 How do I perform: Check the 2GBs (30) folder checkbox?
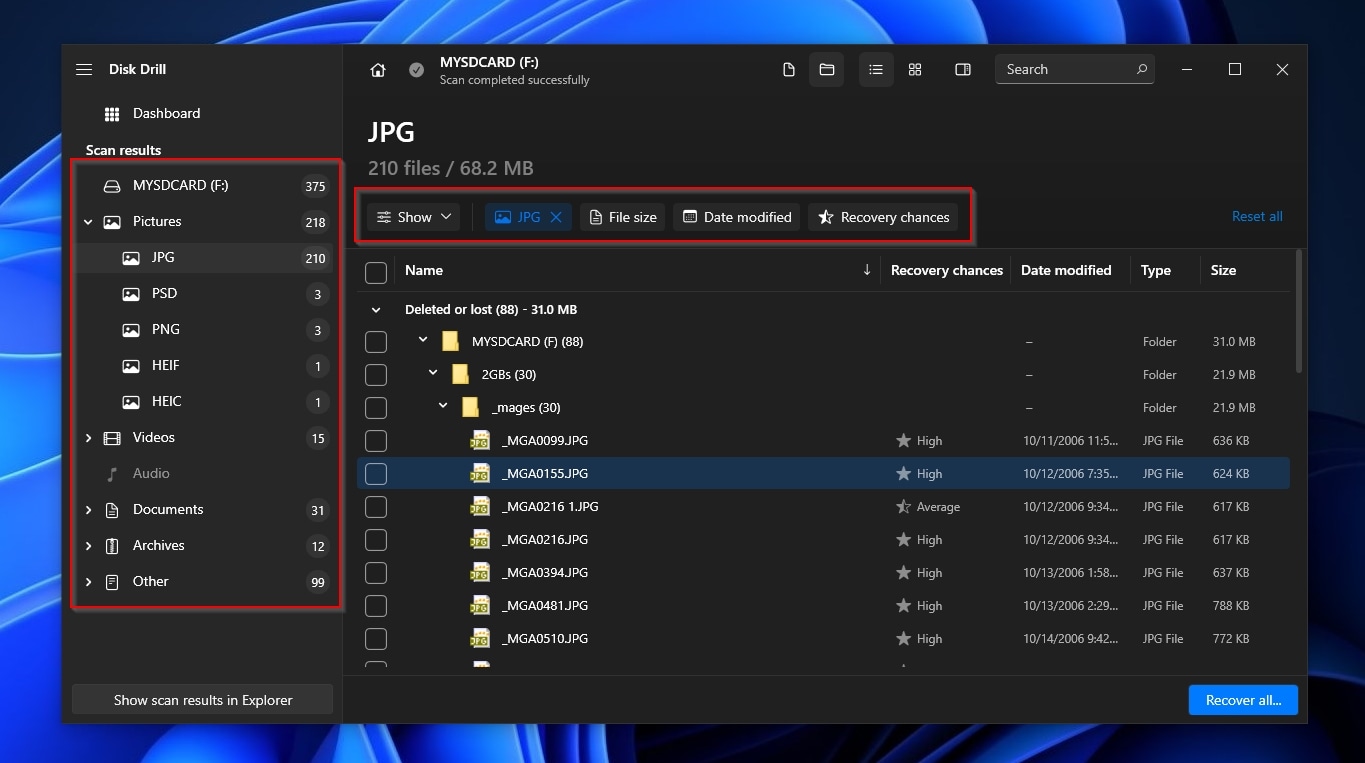pyautogui.click(x=376, y=375)
